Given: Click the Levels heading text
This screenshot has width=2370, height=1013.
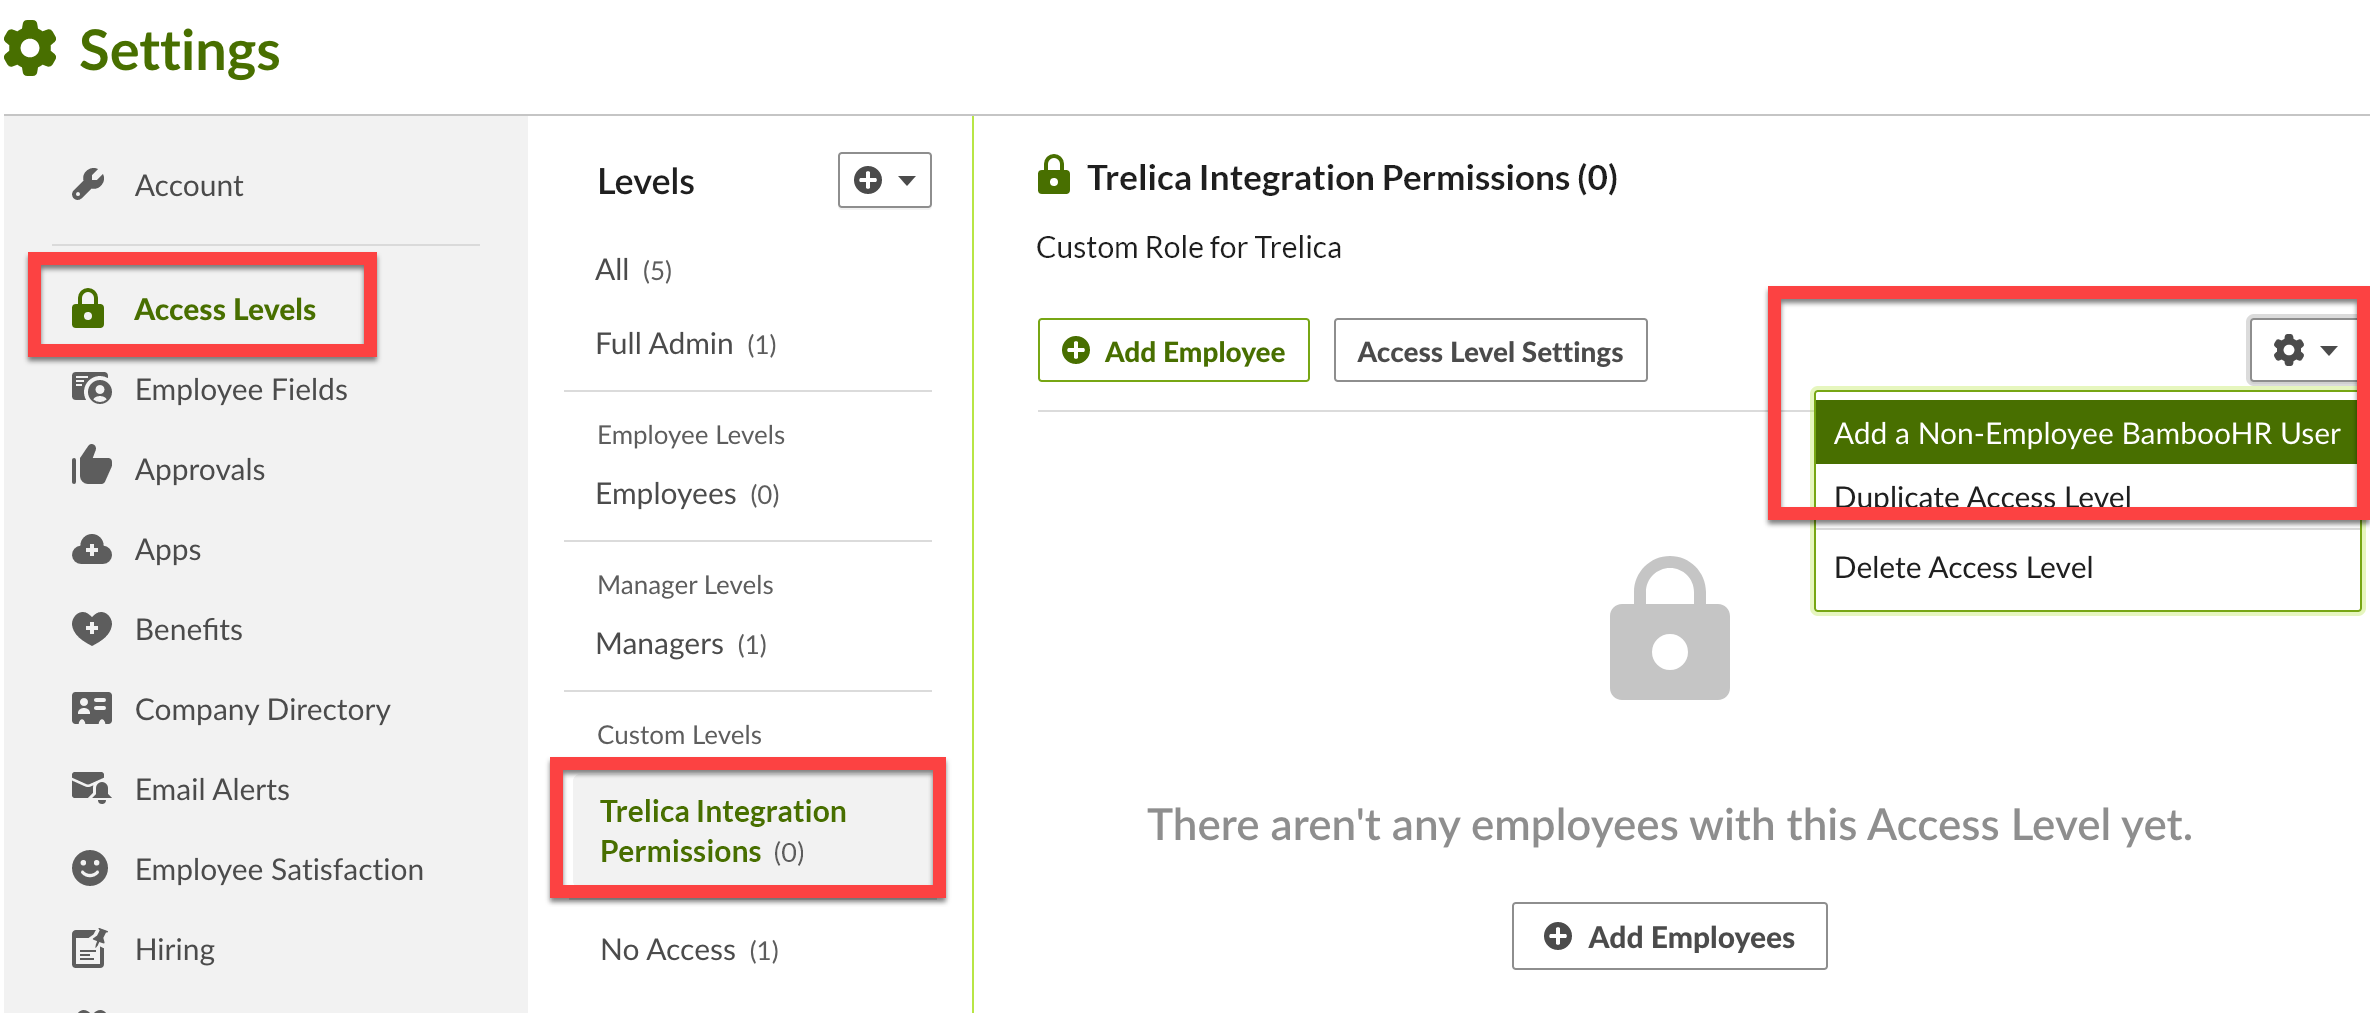Looking at the screenshot, I should click(x=646, y=181).
